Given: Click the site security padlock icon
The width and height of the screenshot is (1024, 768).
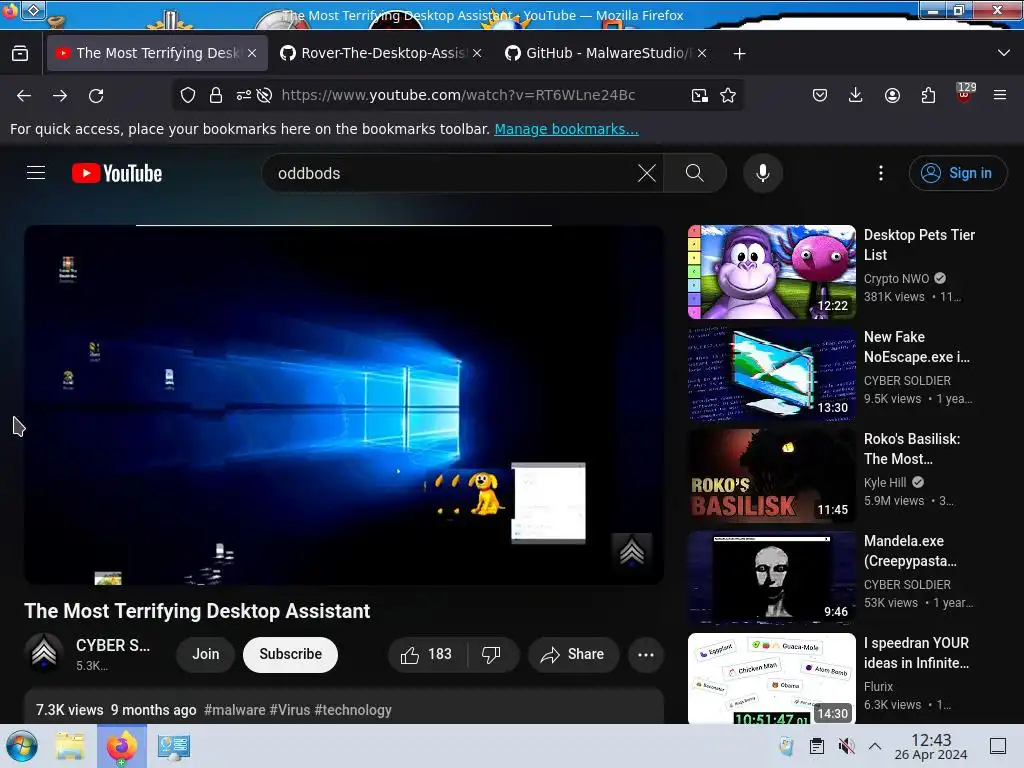Looking at the screenshot, I should [216, 95].
